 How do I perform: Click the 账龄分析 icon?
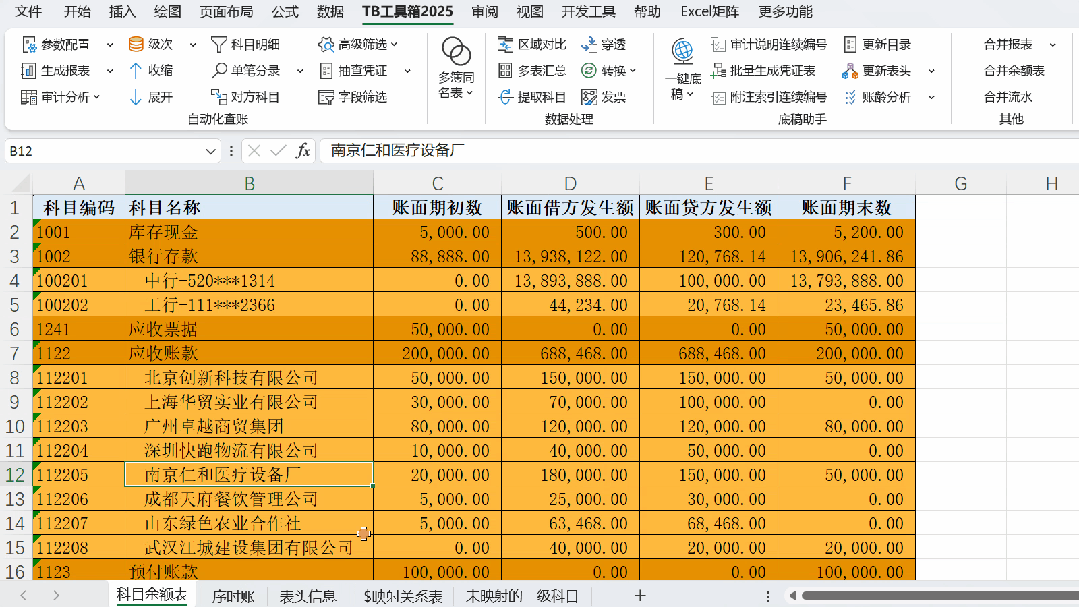tap(851, 97)
